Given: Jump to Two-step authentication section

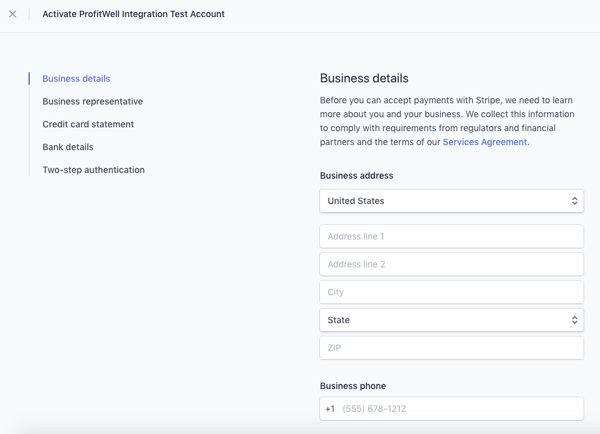Looking at the screenshot, I should 93,170.
